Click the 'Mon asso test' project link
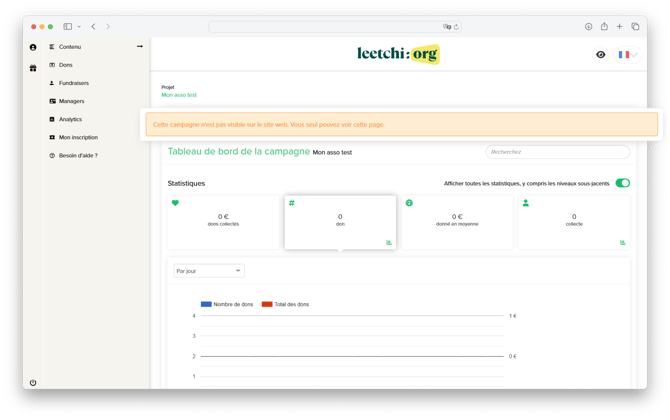Screen dimensions: 670x420 click(x=179, y=95)
